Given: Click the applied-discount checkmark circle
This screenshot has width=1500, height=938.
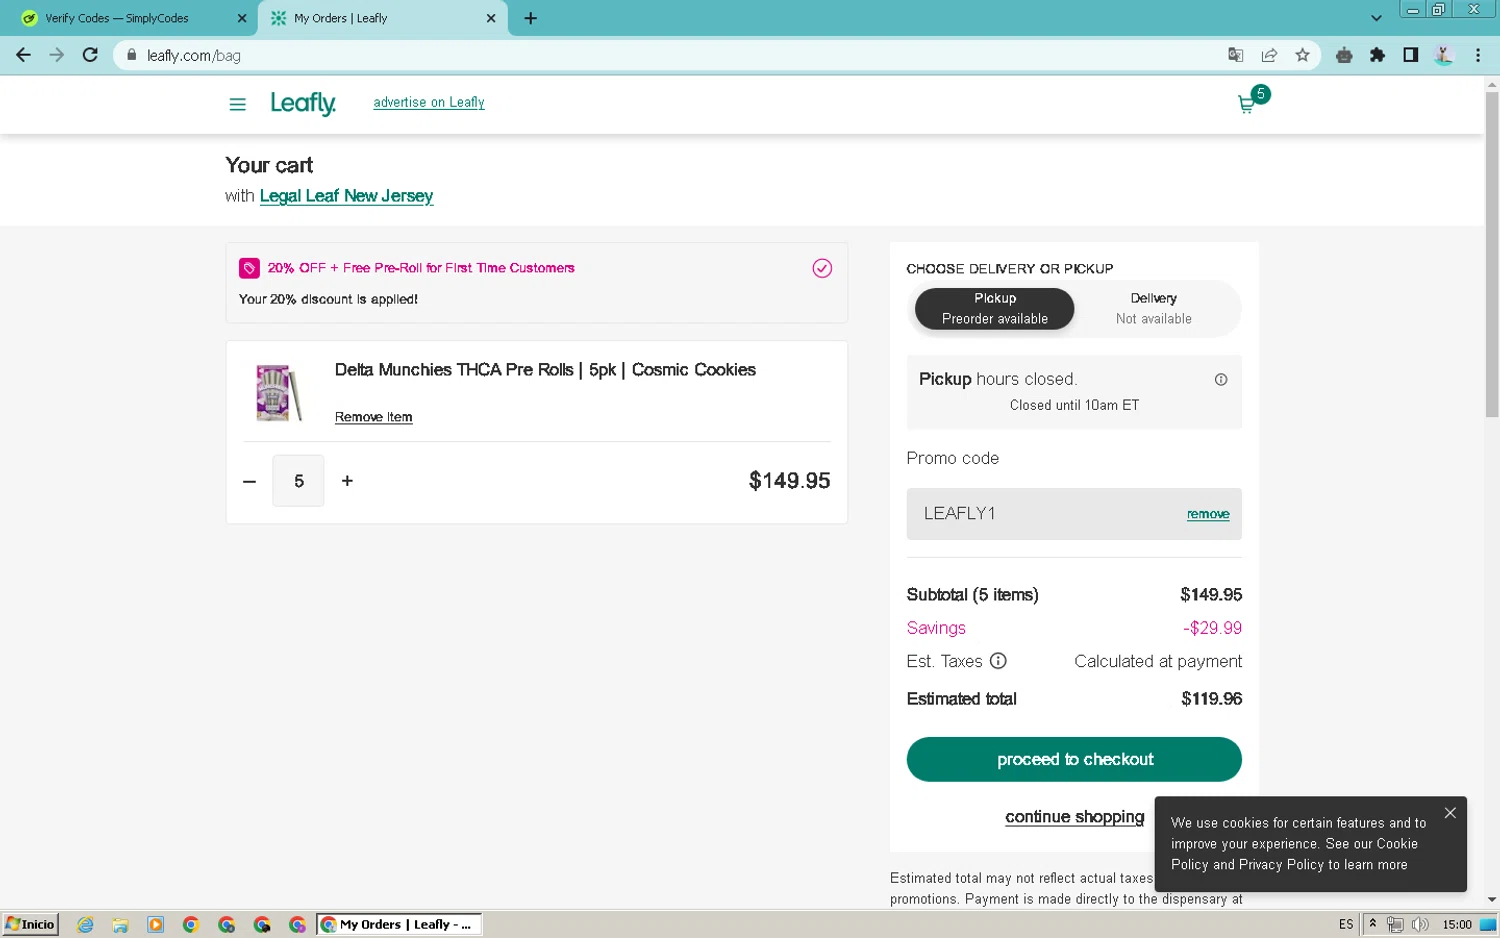Looking at the screenshot, I should click(x=822, y=268).
